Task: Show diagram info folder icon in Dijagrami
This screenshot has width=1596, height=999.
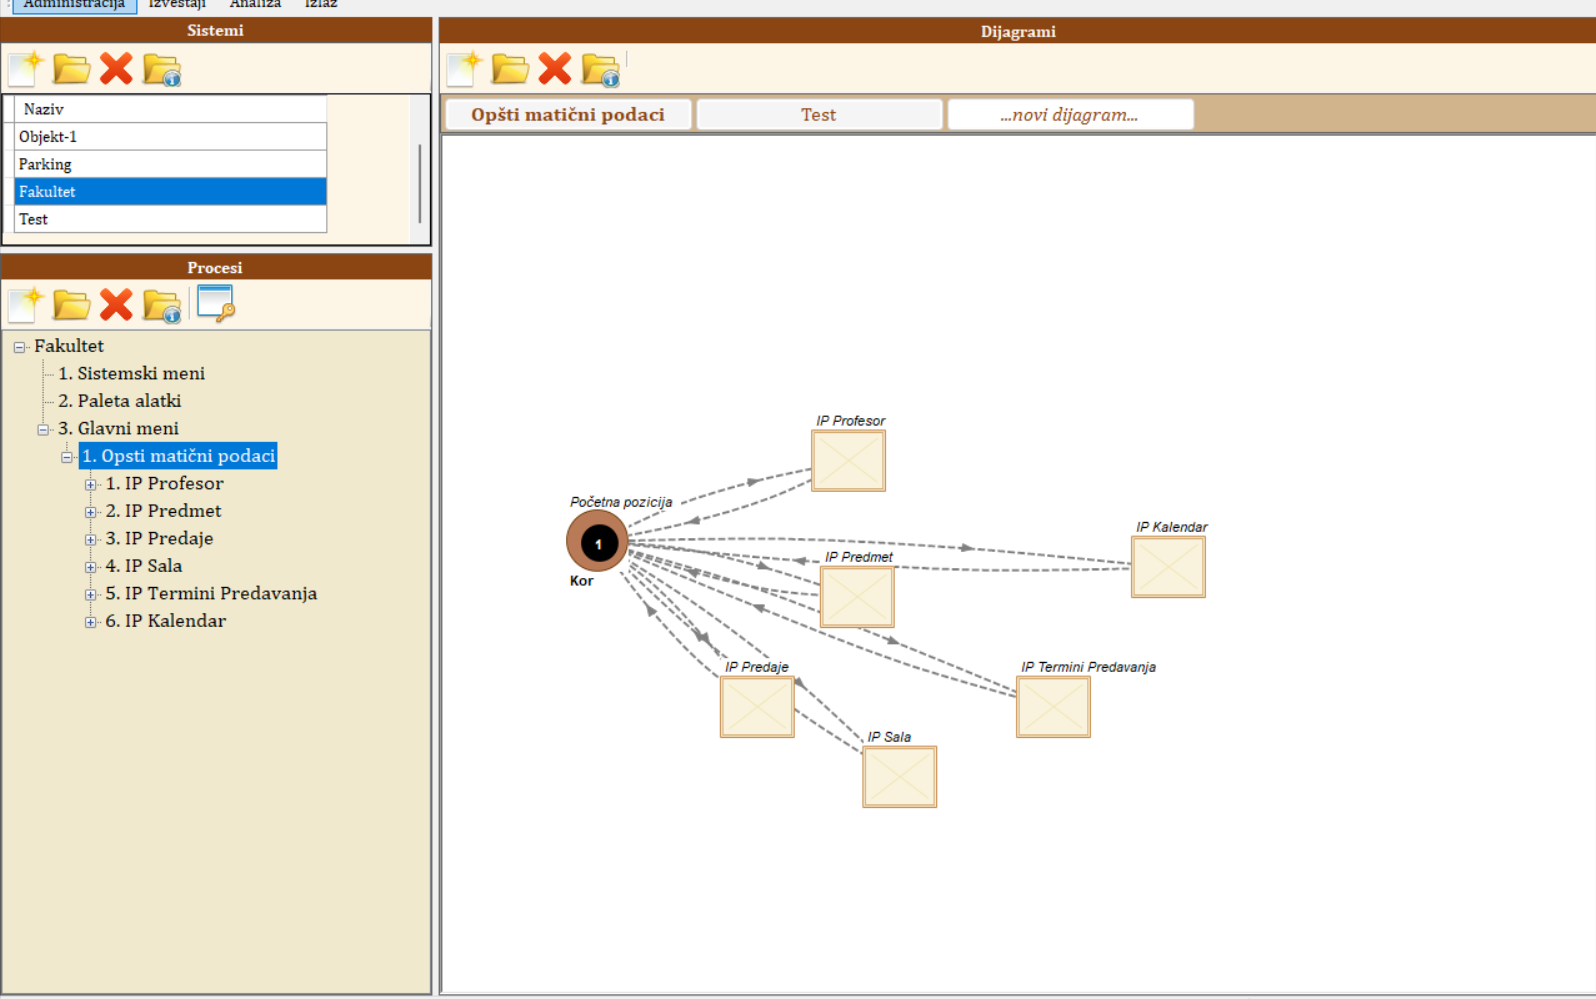Action: (x=601, y=70)
